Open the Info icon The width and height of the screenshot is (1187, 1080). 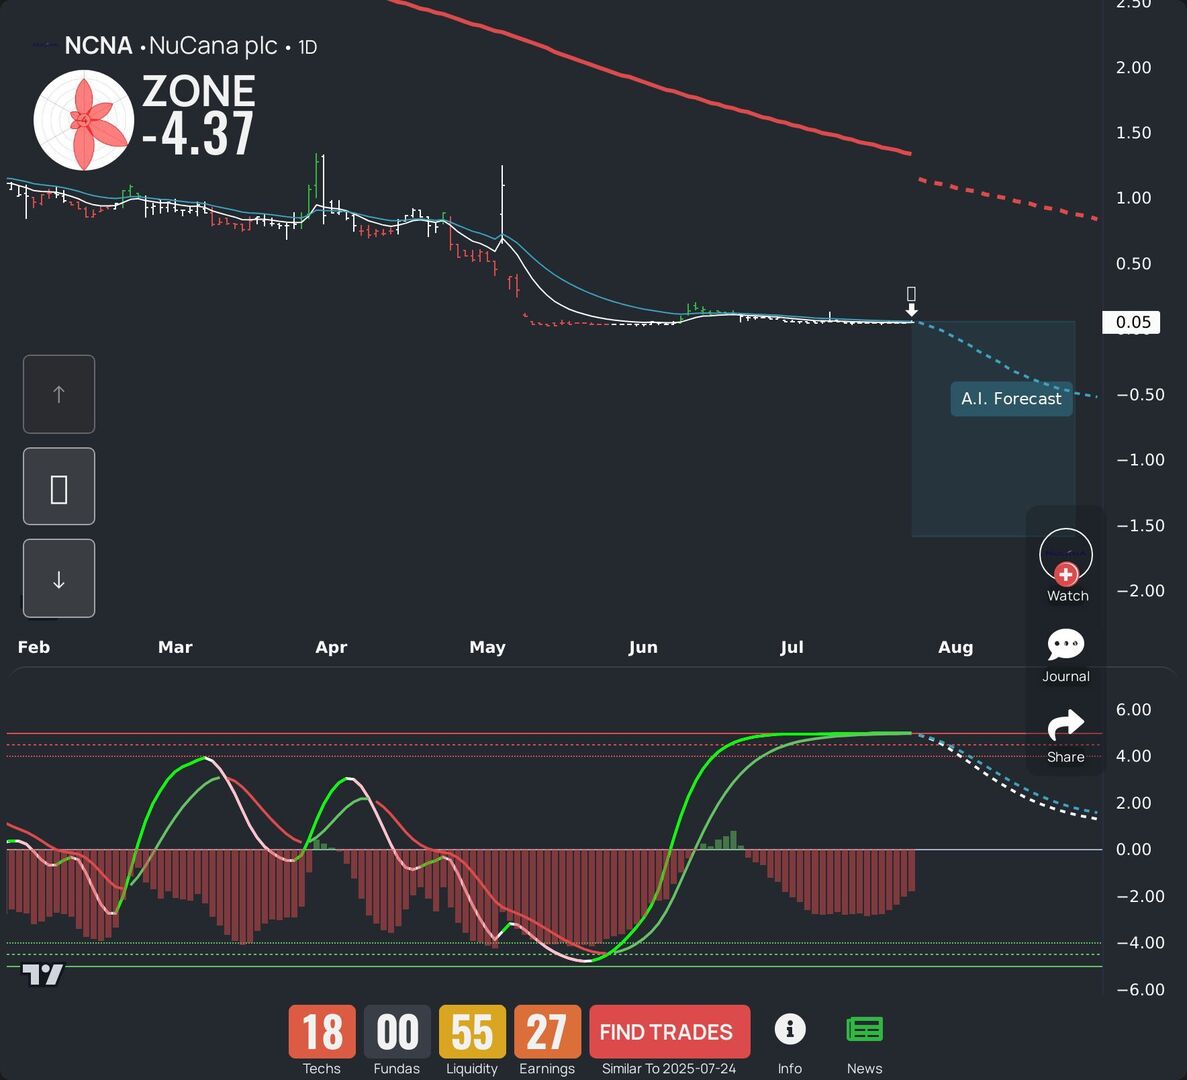(790, 1029)
